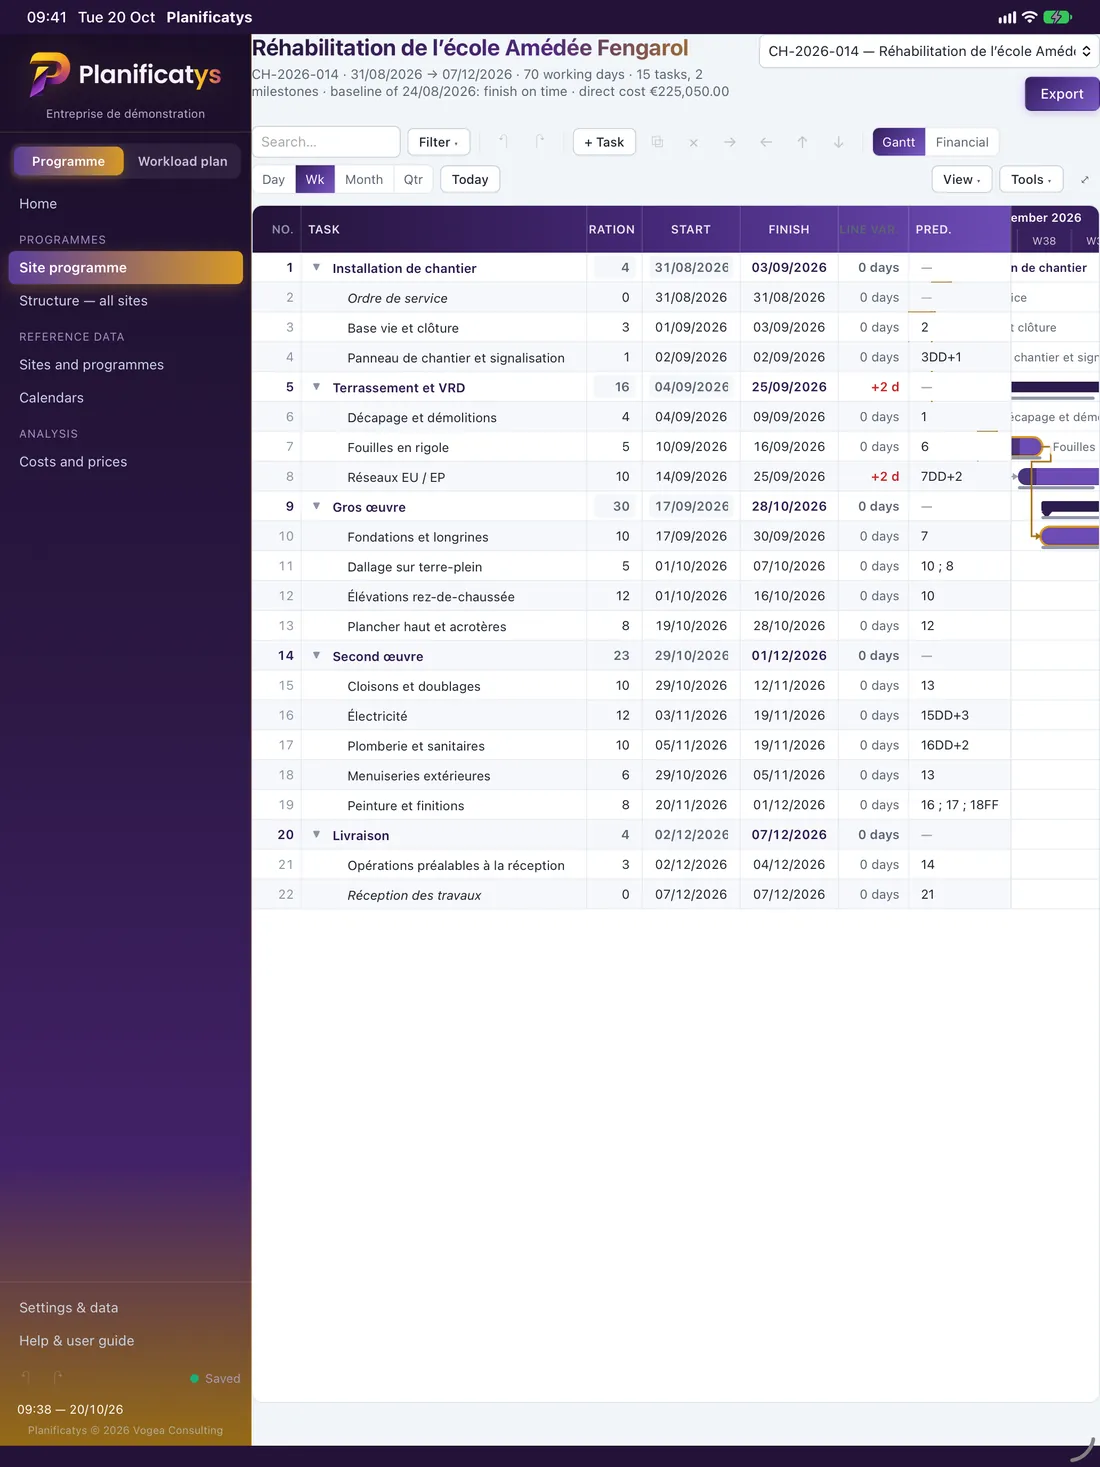This screenshot has width=1100, height=1467.
Task: Click the Planificatys logo
Action: [125, 75]
